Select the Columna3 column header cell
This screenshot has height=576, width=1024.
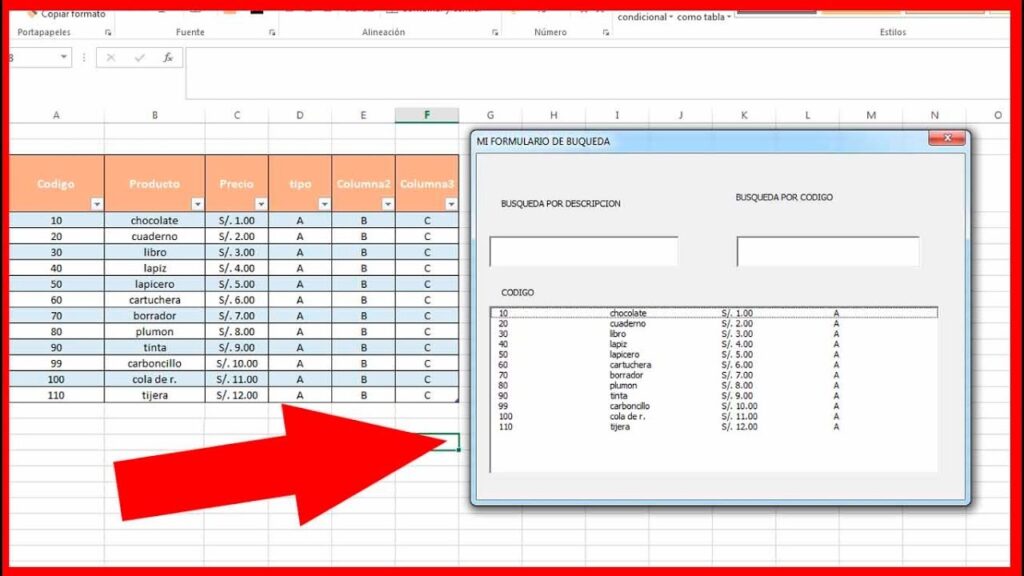coord(427,184)
